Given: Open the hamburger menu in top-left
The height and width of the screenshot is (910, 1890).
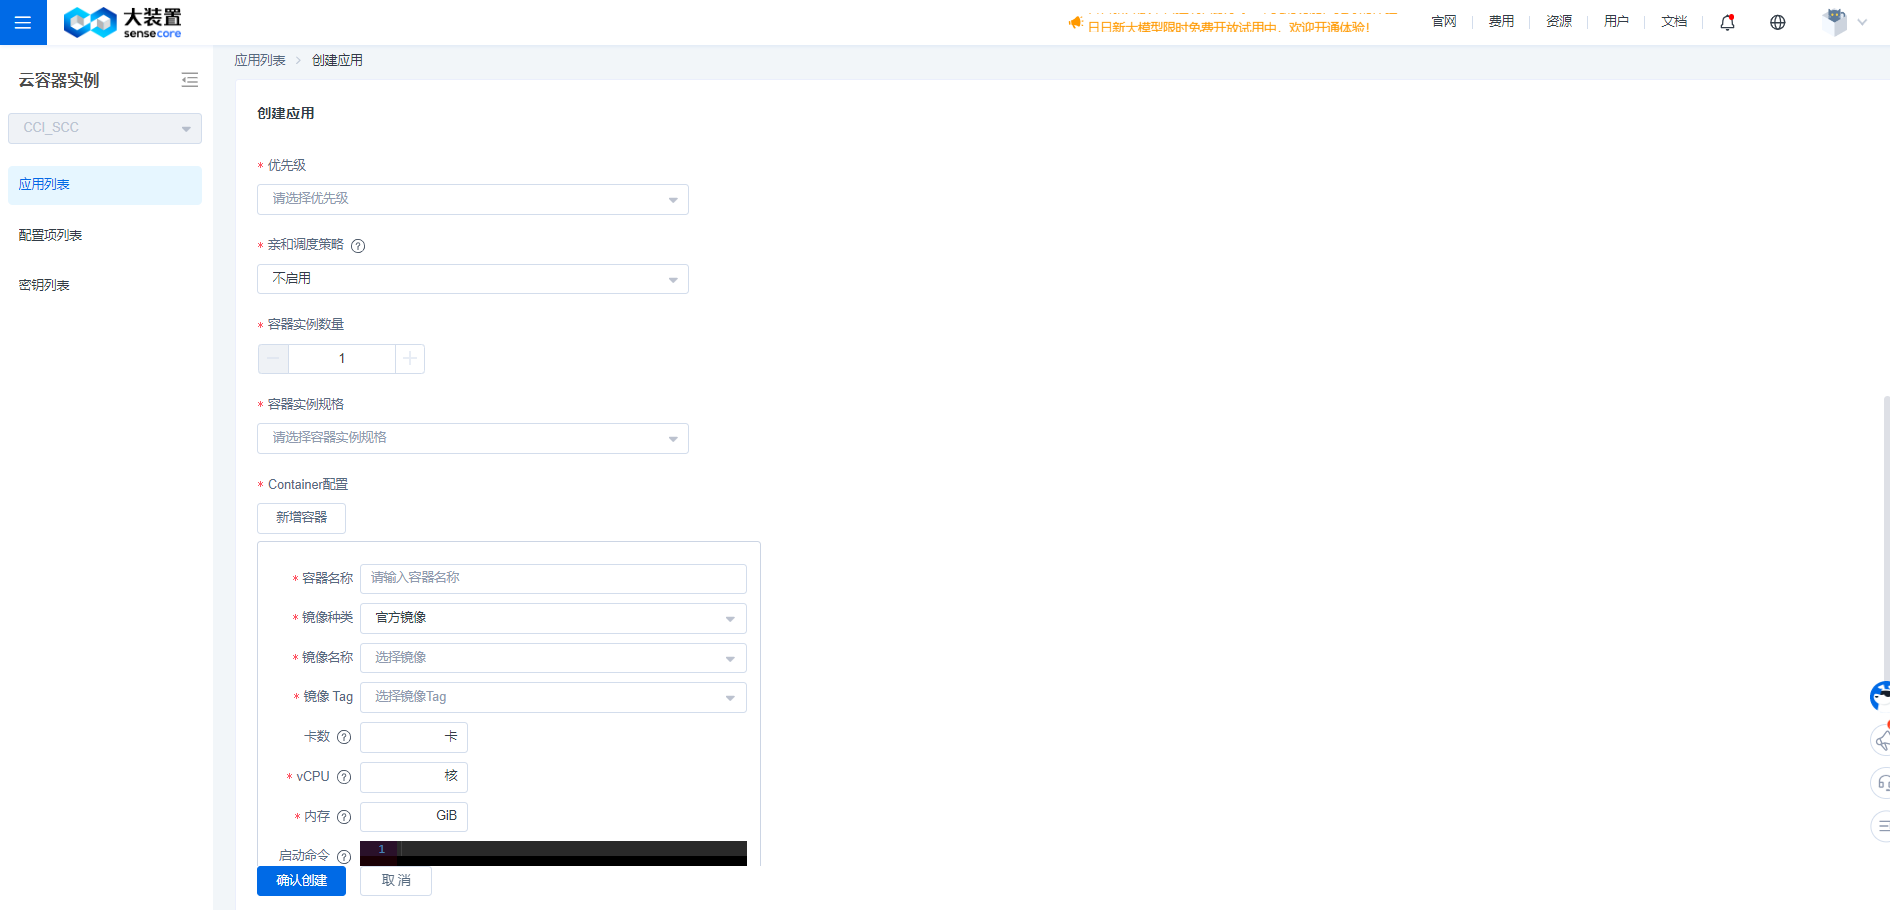Looking at the screenshot, I should (23, 22).
